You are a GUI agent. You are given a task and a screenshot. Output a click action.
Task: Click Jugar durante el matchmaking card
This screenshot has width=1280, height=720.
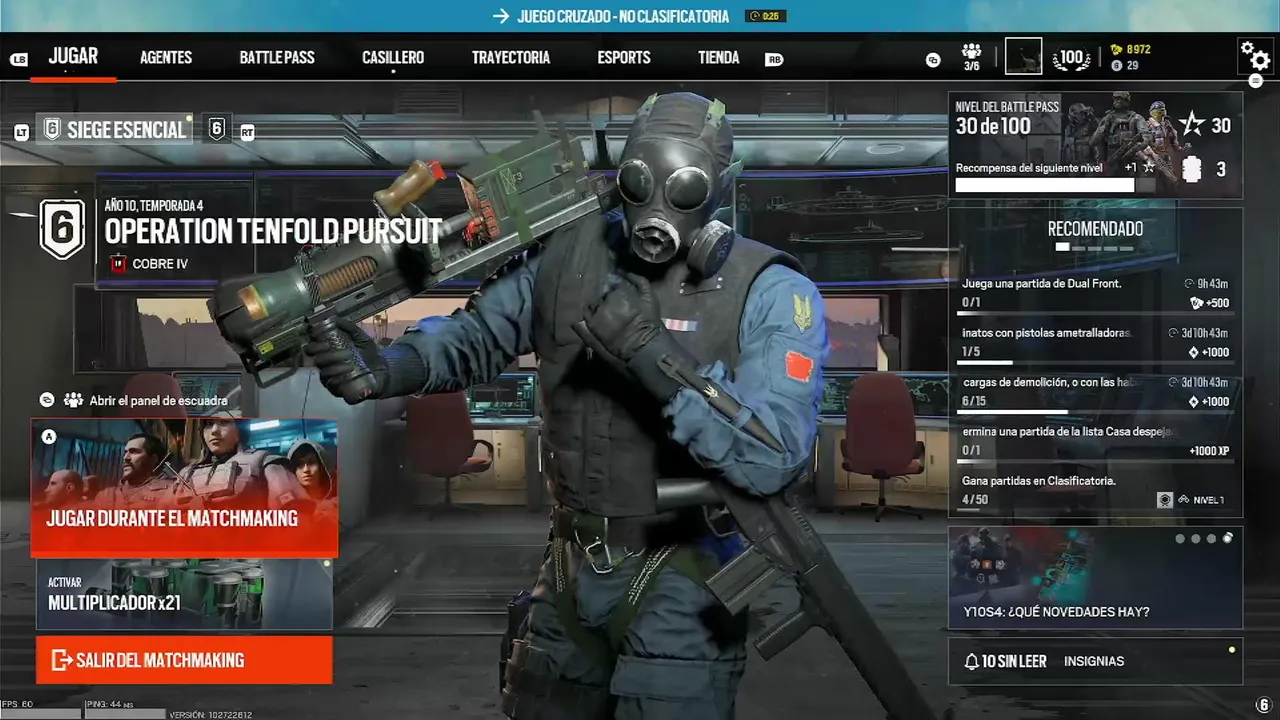click(184, 487)
